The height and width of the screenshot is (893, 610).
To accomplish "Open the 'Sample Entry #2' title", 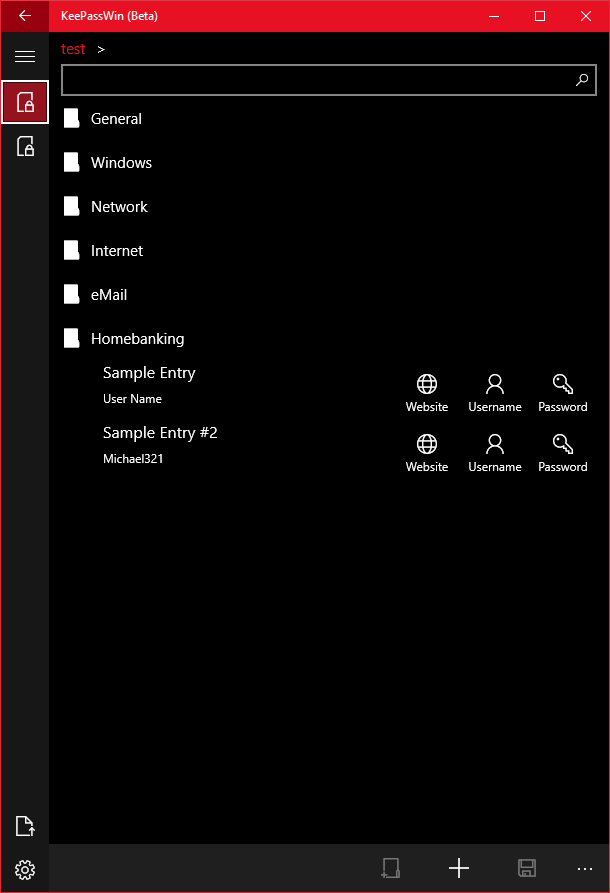I will (160, 433).
